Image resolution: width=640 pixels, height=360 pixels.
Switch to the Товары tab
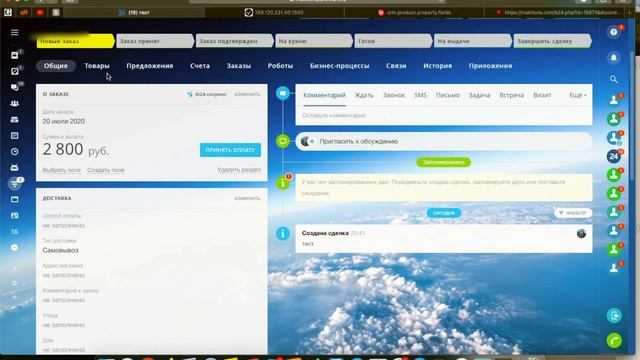[97, 66]
